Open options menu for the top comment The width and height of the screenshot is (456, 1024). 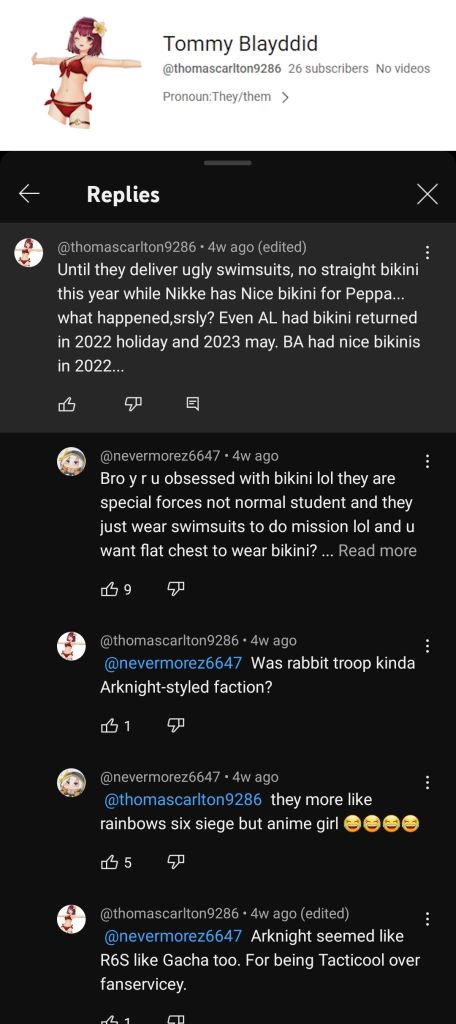[x=427, y=252]
